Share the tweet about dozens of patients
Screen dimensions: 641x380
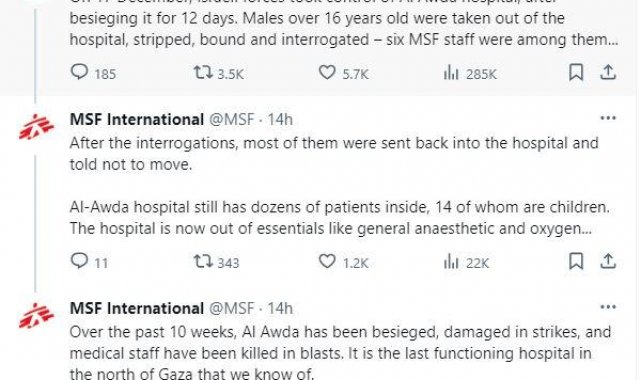click(x=608, y=261)
